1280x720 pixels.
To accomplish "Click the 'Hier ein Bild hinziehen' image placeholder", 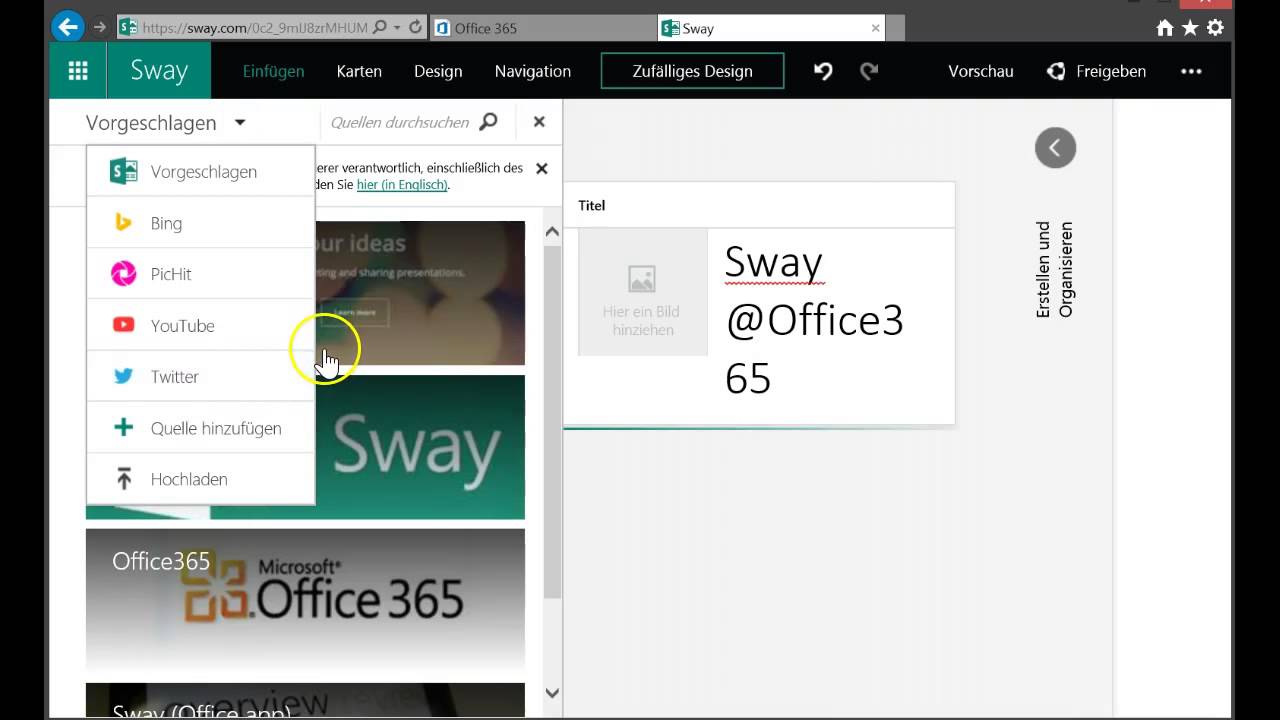I will click(643, 292).
